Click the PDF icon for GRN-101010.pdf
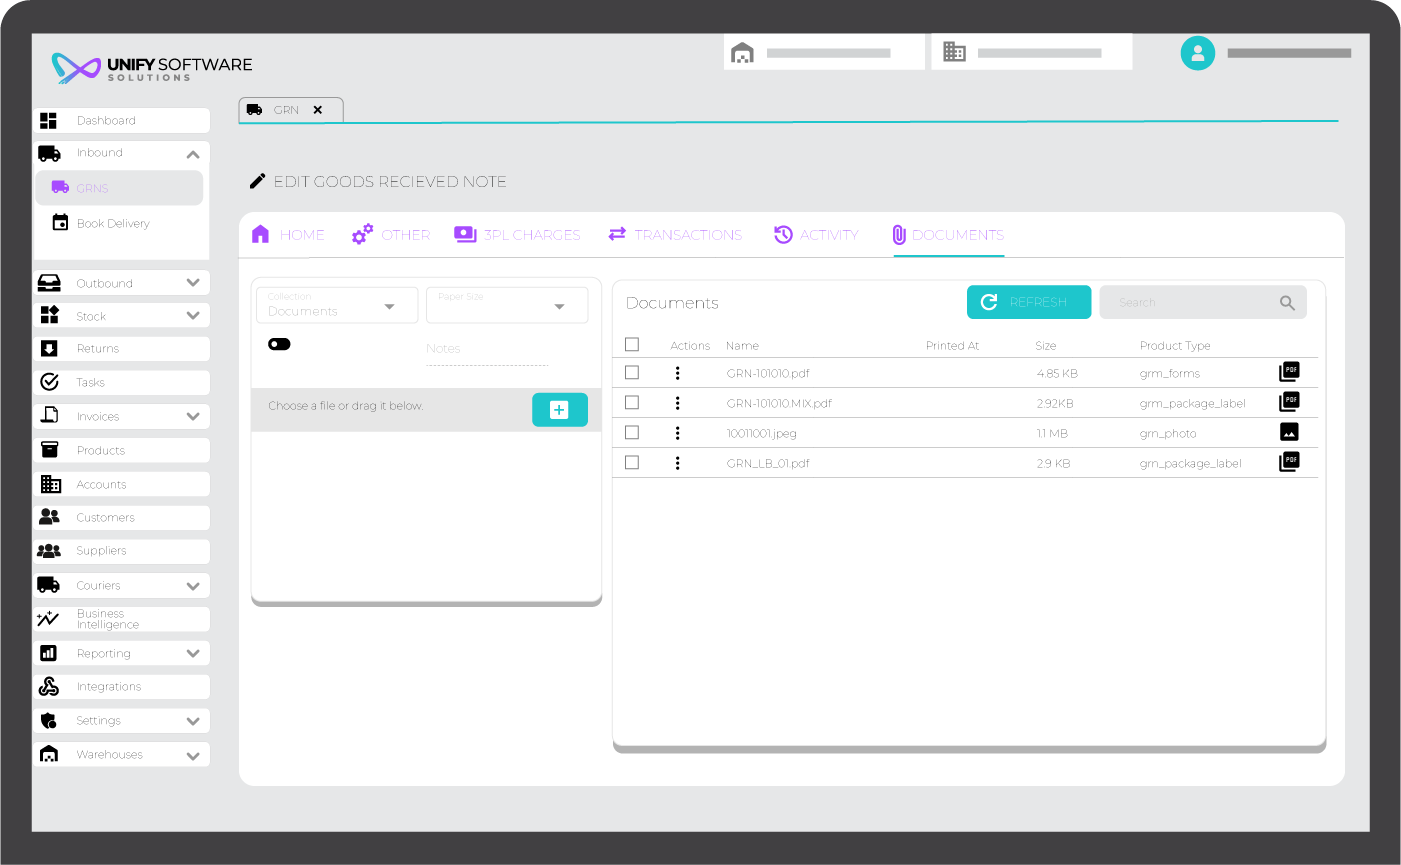Viewport: 1401px width, 865px height. [x=1289, y=372]
